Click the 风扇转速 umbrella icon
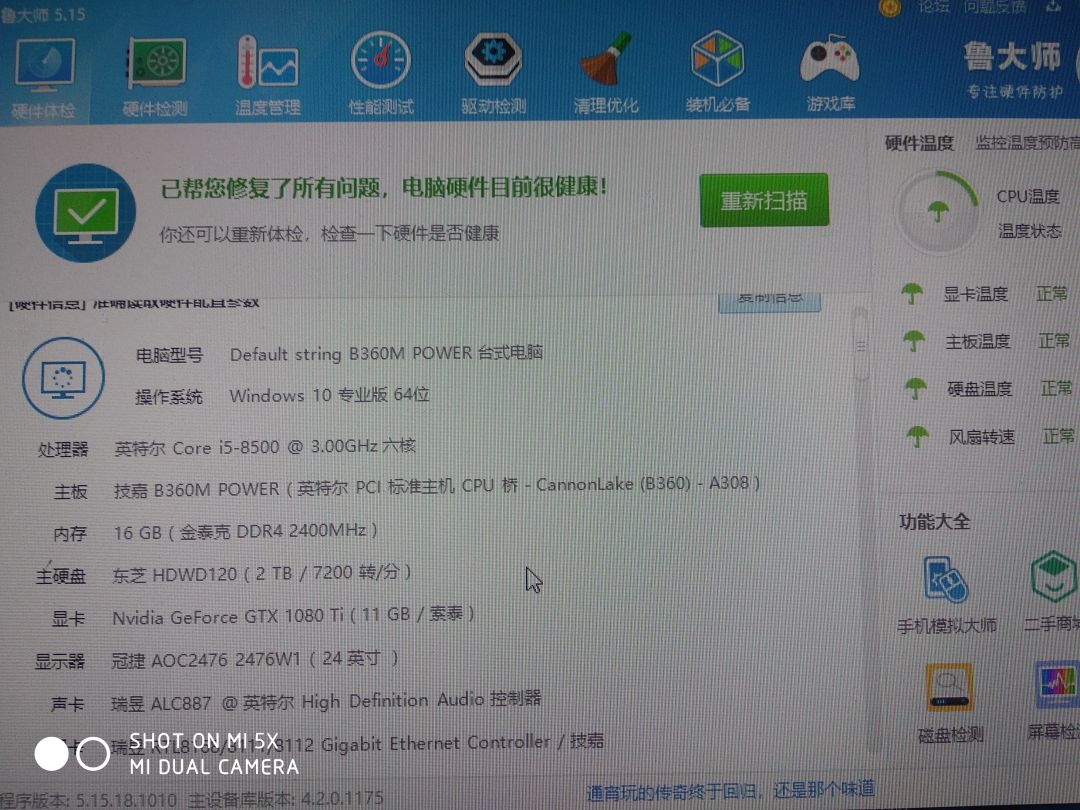 pyautogui.click(x=917, y=437)
